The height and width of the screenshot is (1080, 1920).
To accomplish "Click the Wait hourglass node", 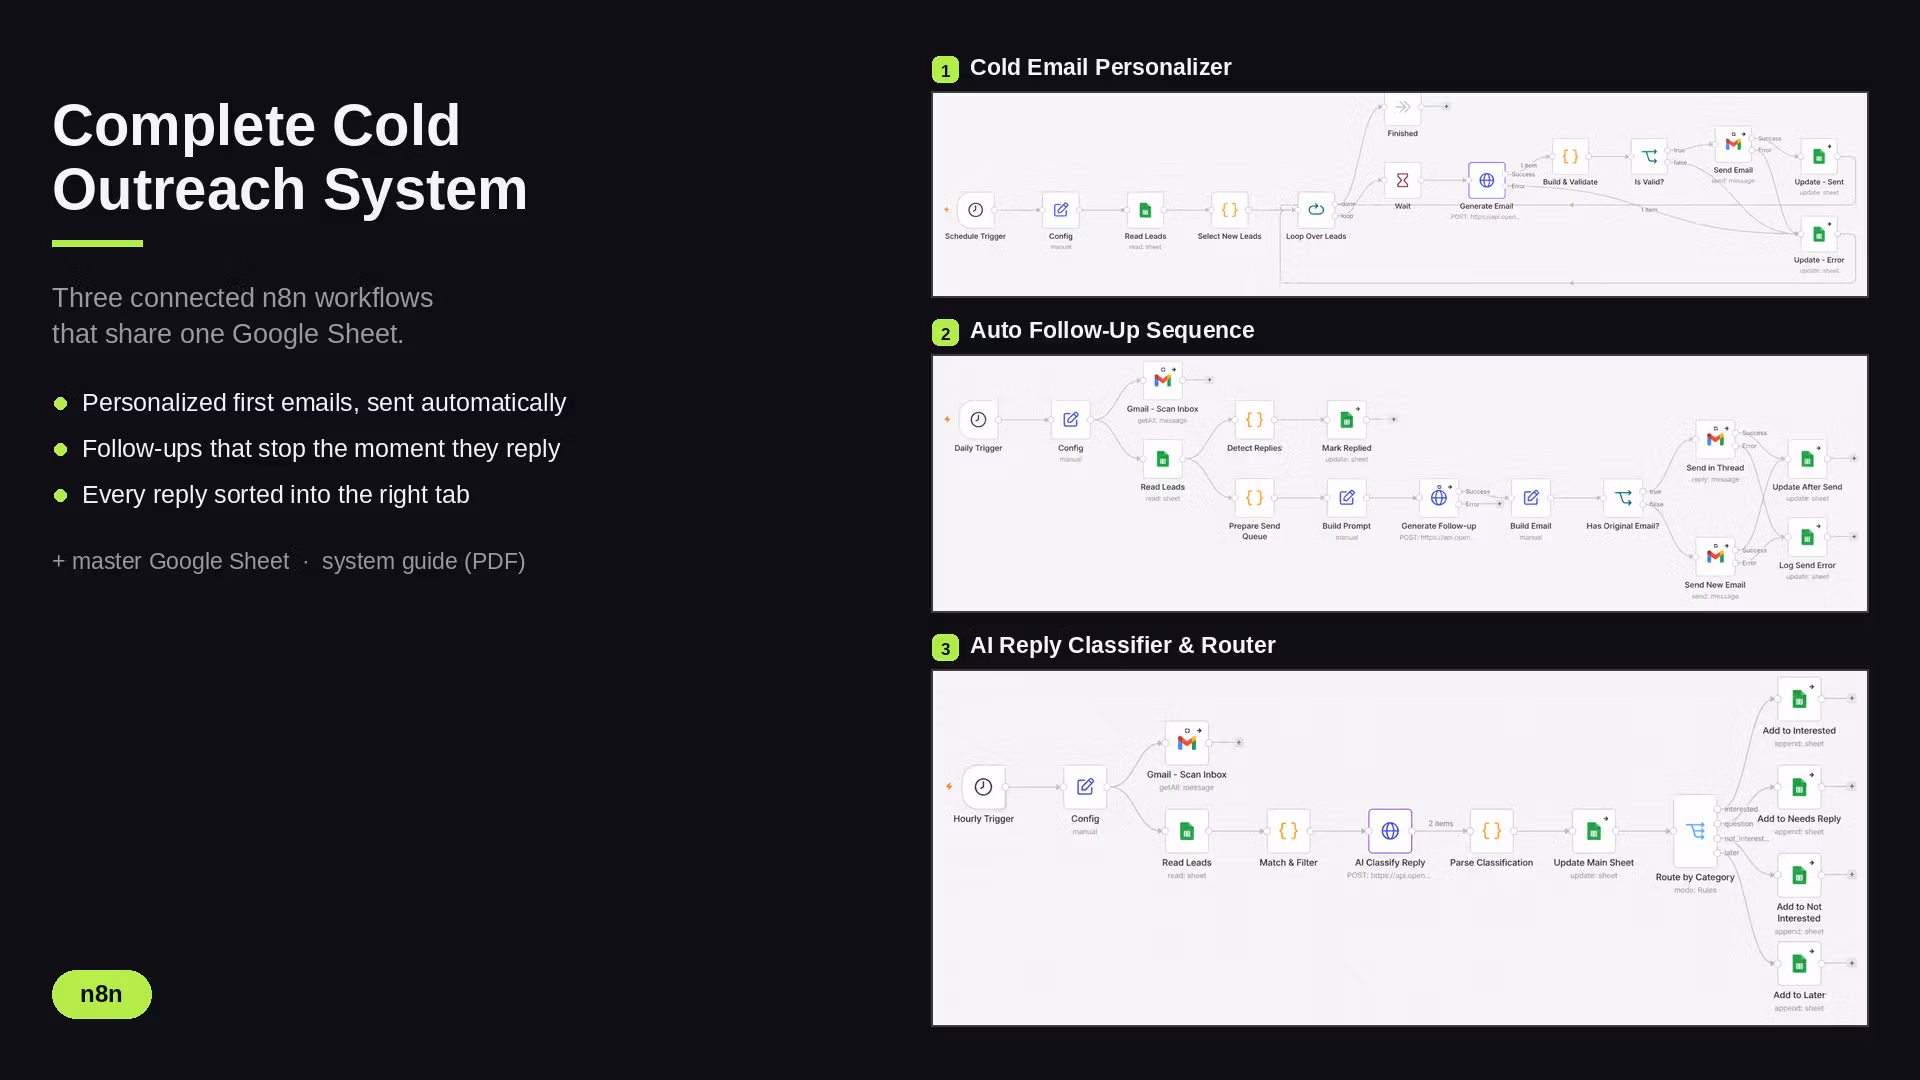I will tap(1402, 181).
